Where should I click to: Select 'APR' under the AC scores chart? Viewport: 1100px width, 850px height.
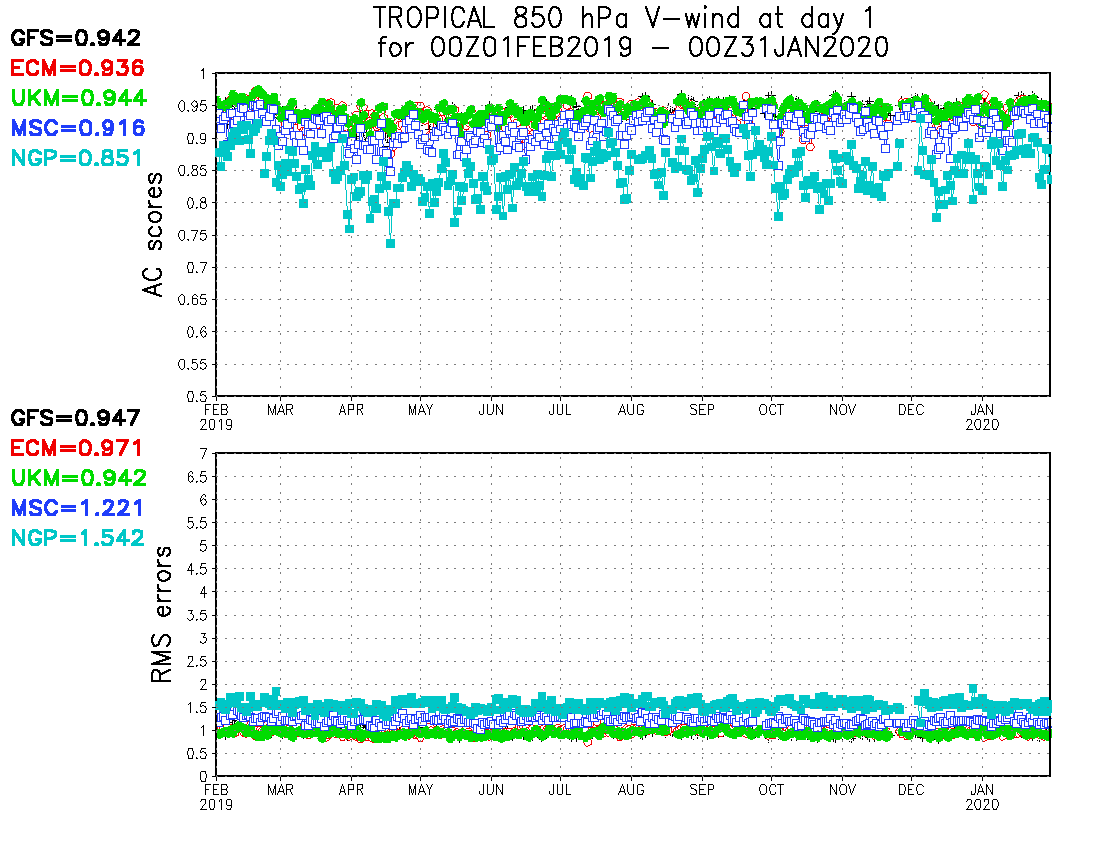click(x=351, y=410)
